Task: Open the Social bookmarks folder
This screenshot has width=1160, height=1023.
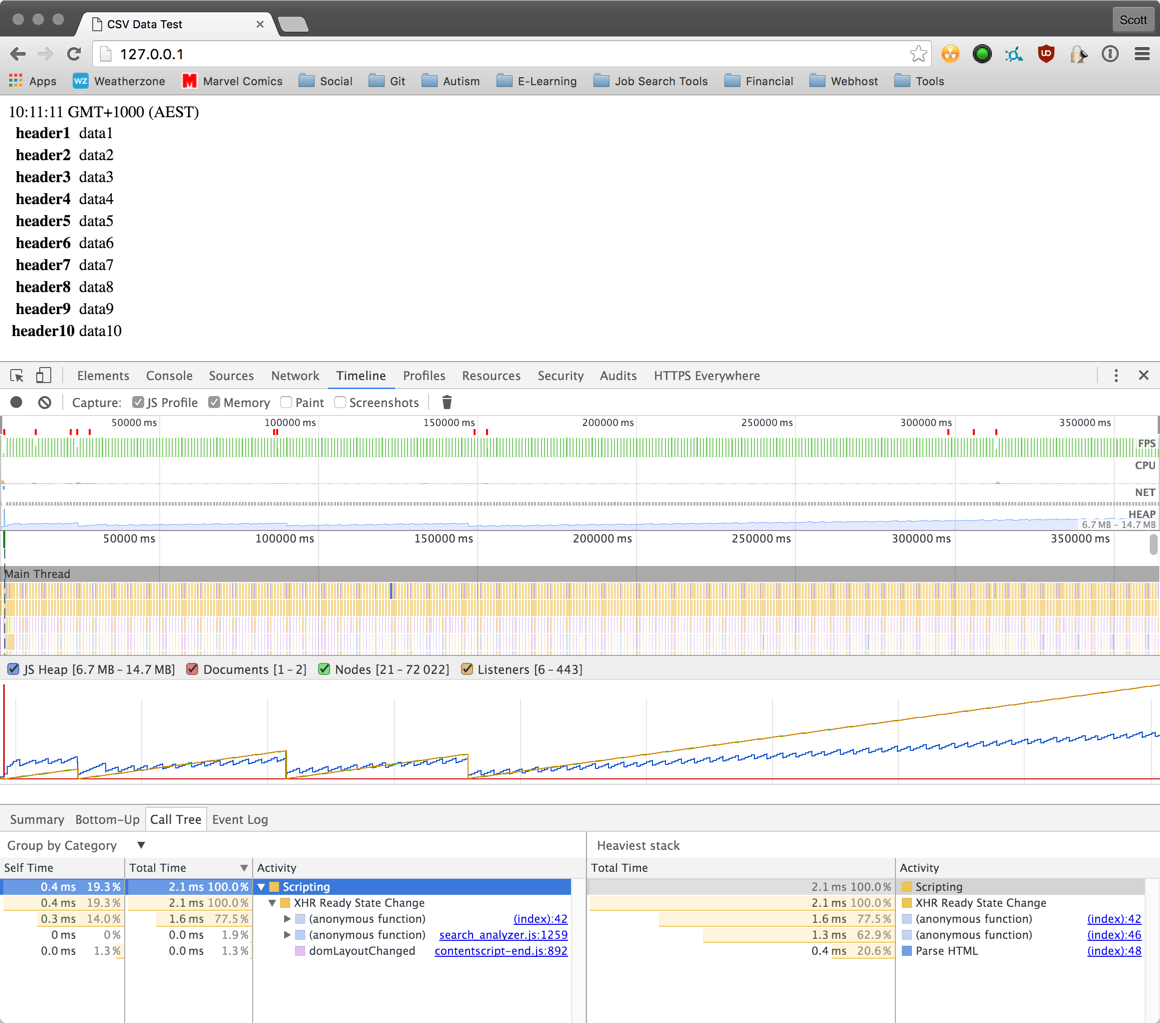Action: tap(326, 81)
